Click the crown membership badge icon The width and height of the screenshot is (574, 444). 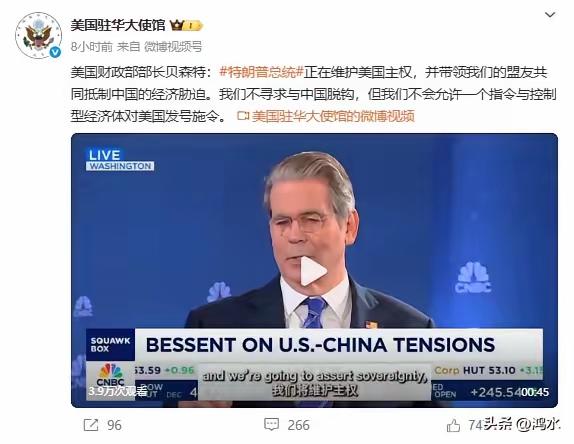(186, 25)
